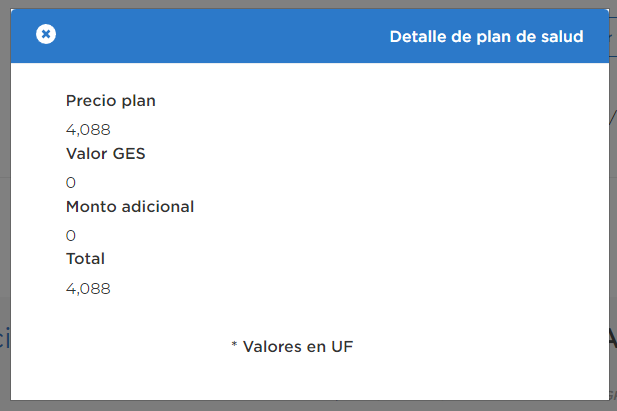
Task: Click the 0 value under Valor GES
Action: [71, 182]
